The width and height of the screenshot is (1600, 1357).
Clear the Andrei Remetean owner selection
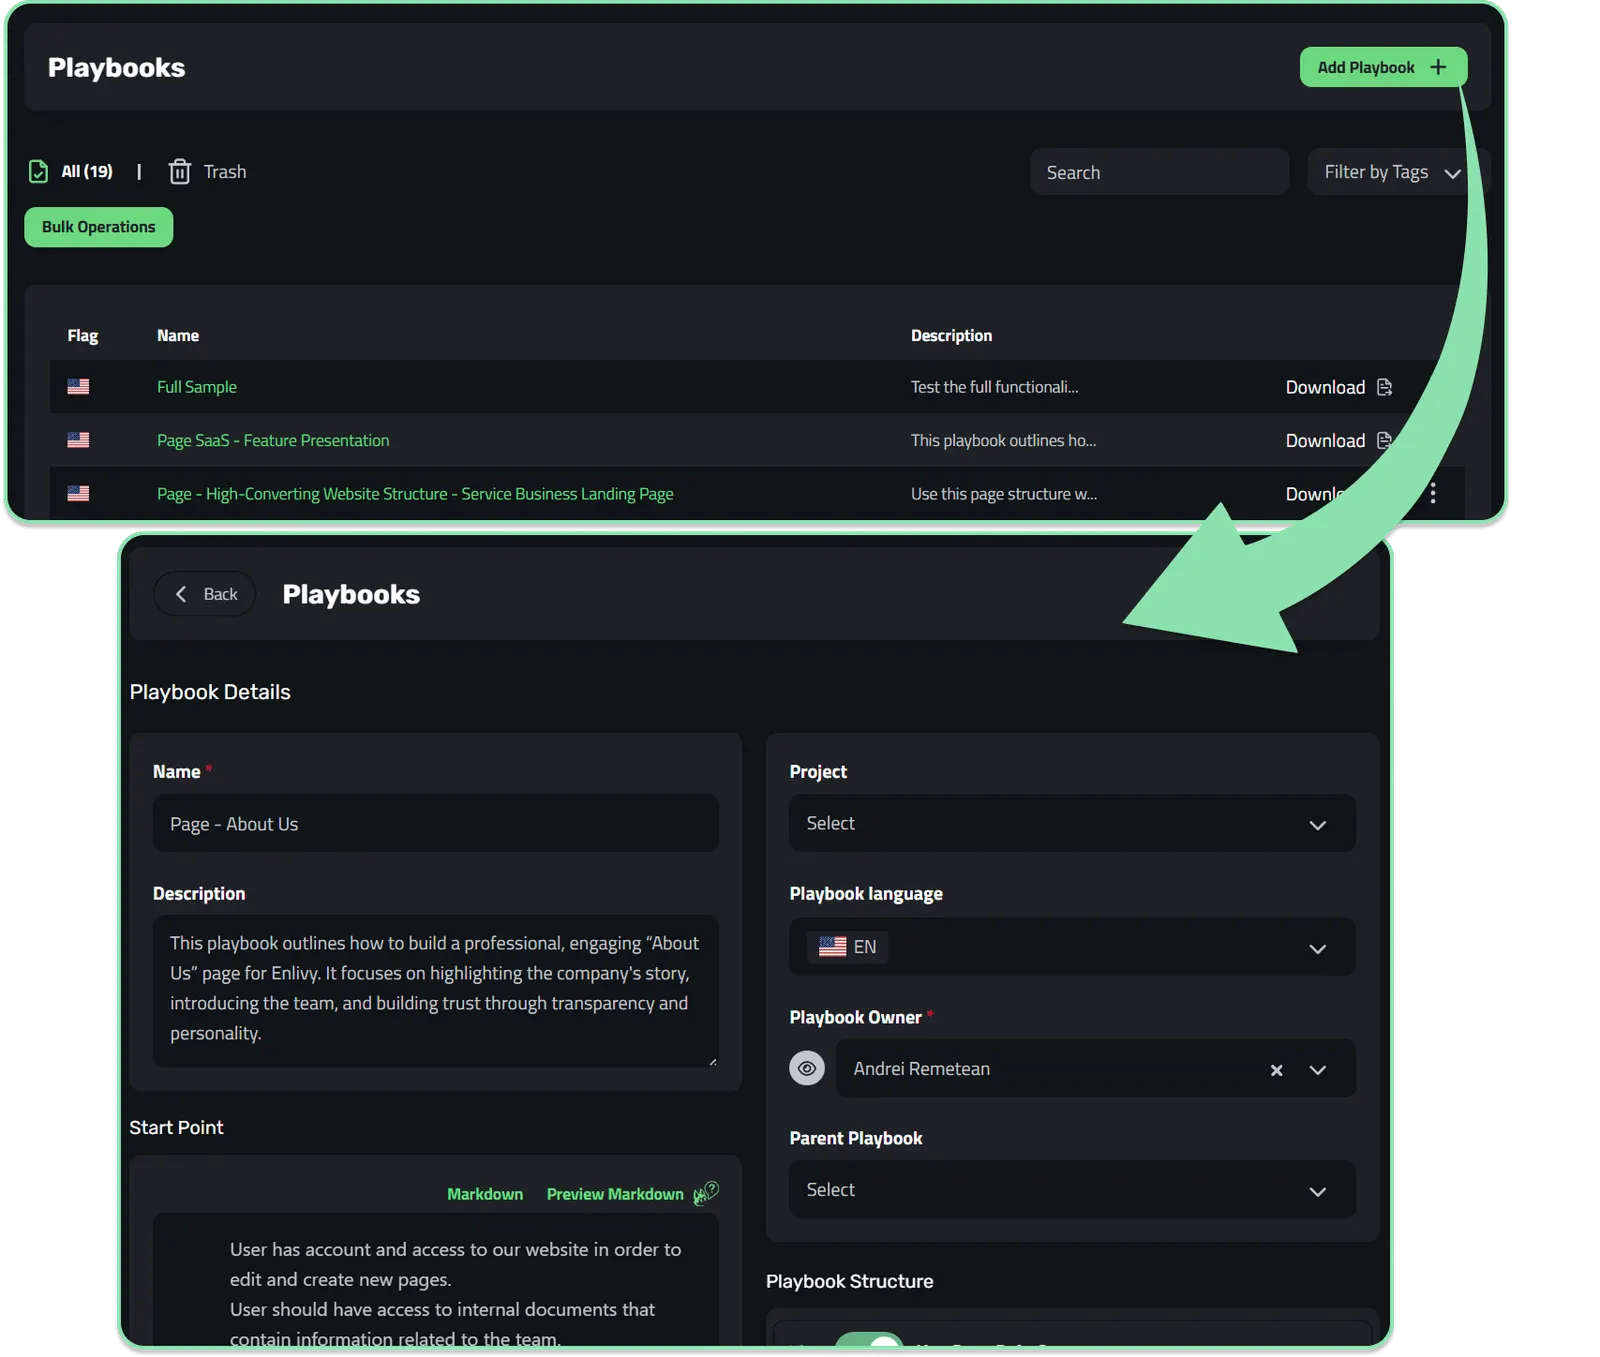click(x=1276, y=1070)
